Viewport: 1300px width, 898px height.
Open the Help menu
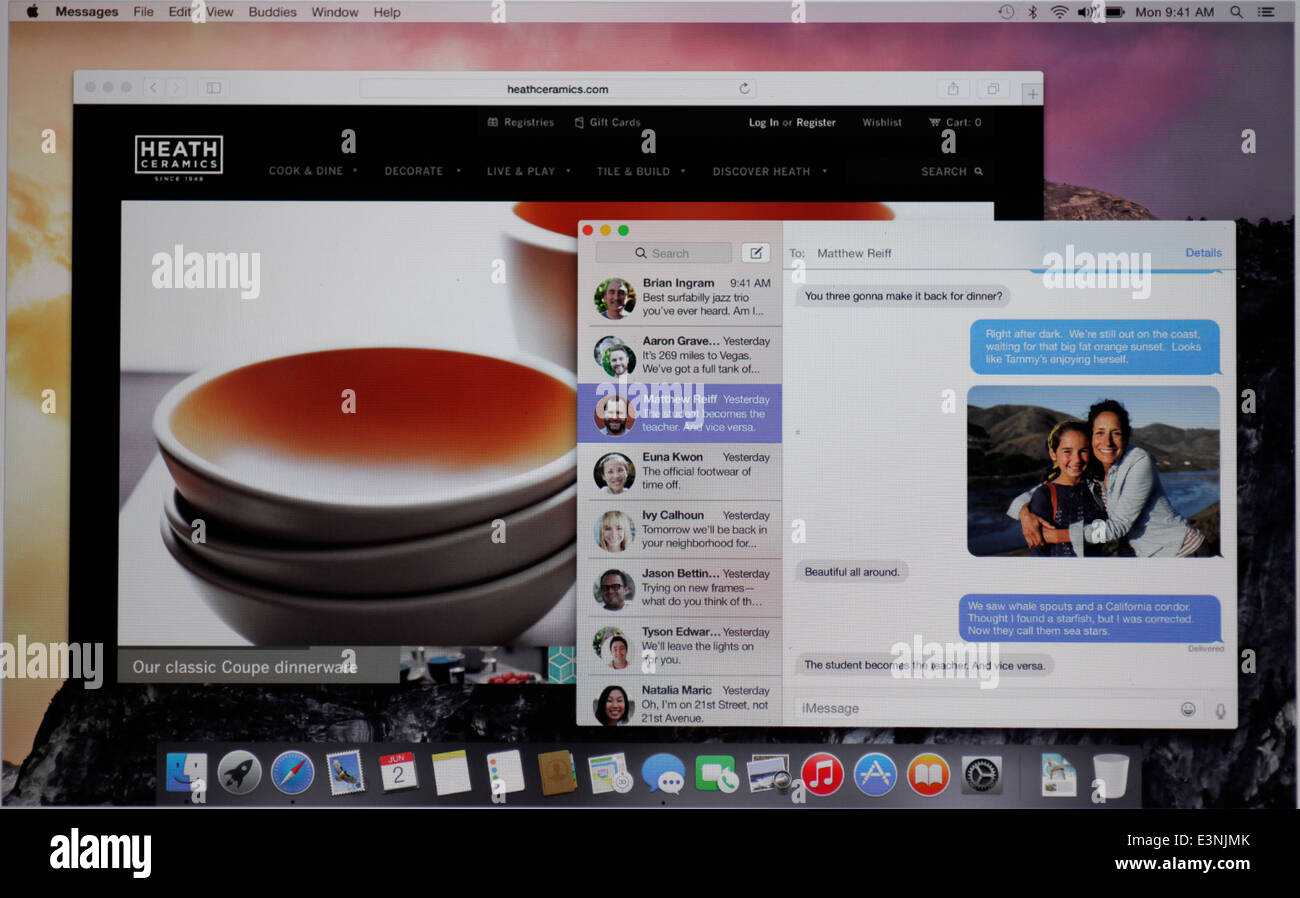[x=387, y=12]
